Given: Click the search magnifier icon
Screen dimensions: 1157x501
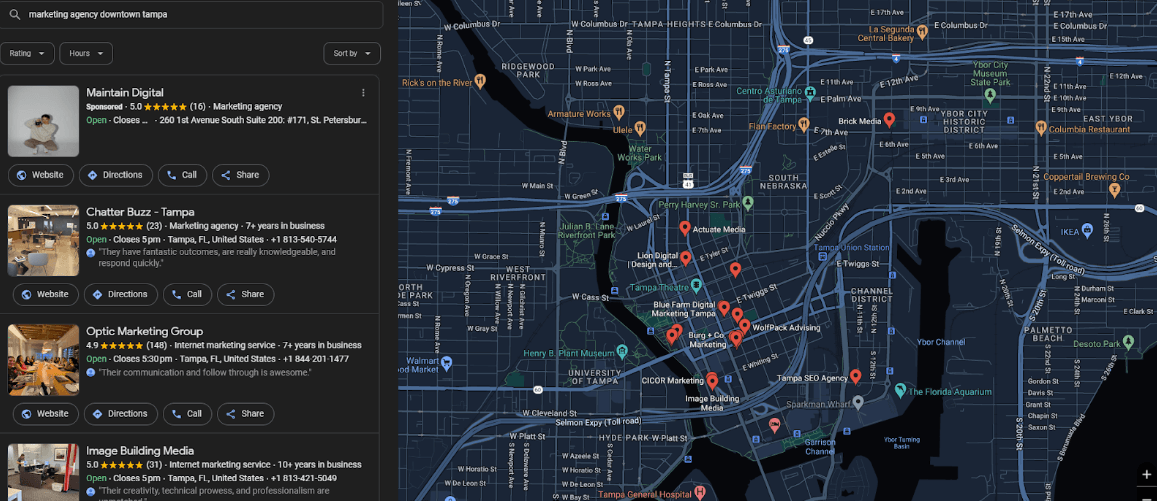Looking at the screenshot, I should click(15, 14).
